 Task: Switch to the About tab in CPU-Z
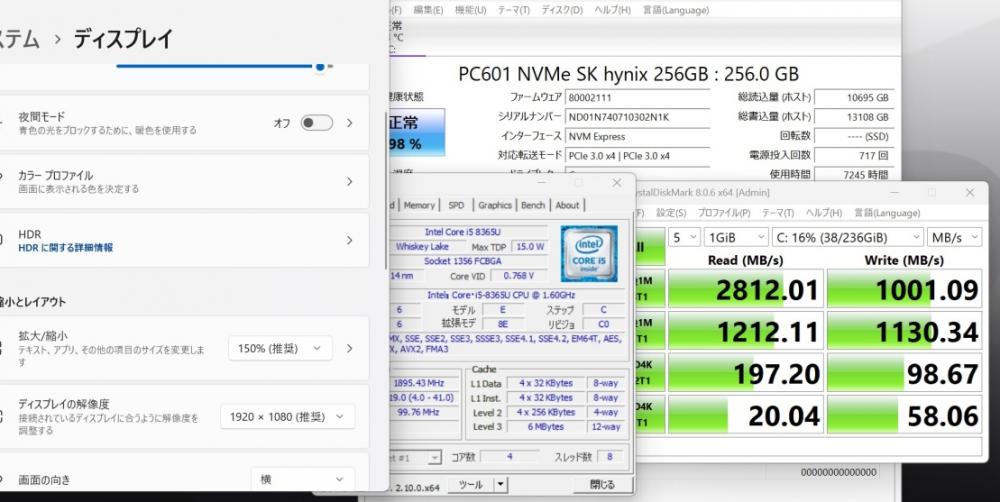567,205
